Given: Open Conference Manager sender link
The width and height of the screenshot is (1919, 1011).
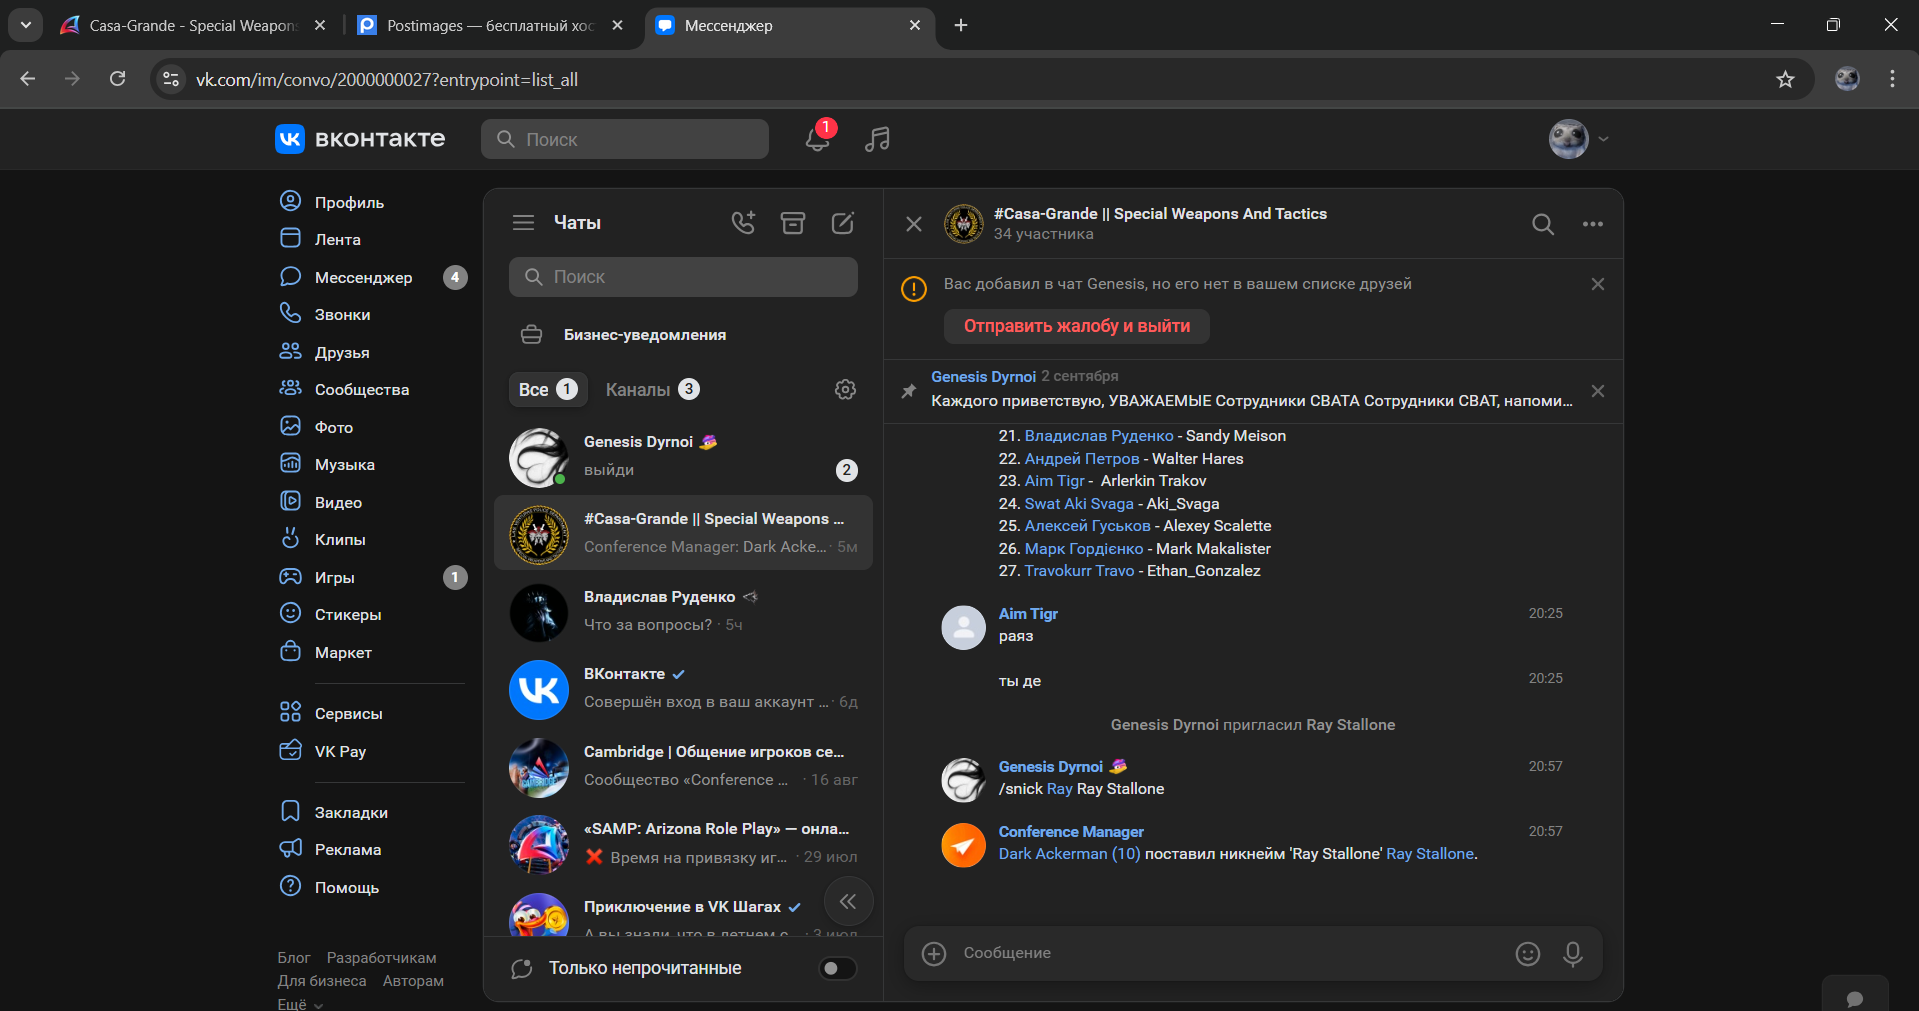Looking at the screenshot, I should pos(1071,832).
